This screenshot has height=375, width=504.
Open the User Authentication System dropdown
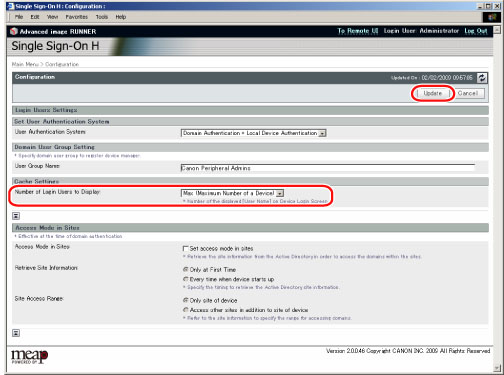253,133
